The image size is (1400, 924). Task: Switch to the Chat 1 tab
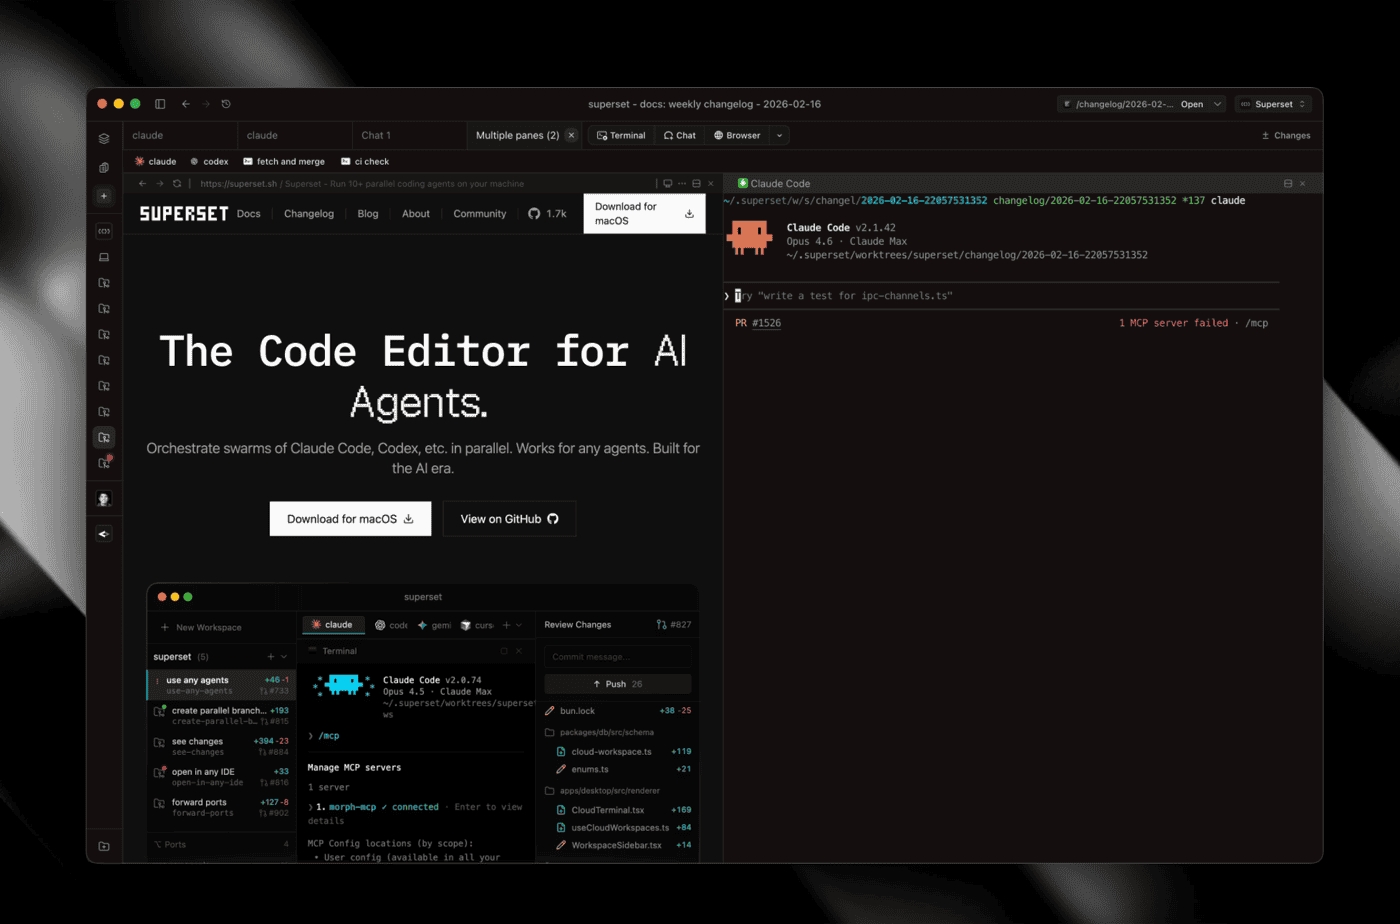(x=408, y=135)
